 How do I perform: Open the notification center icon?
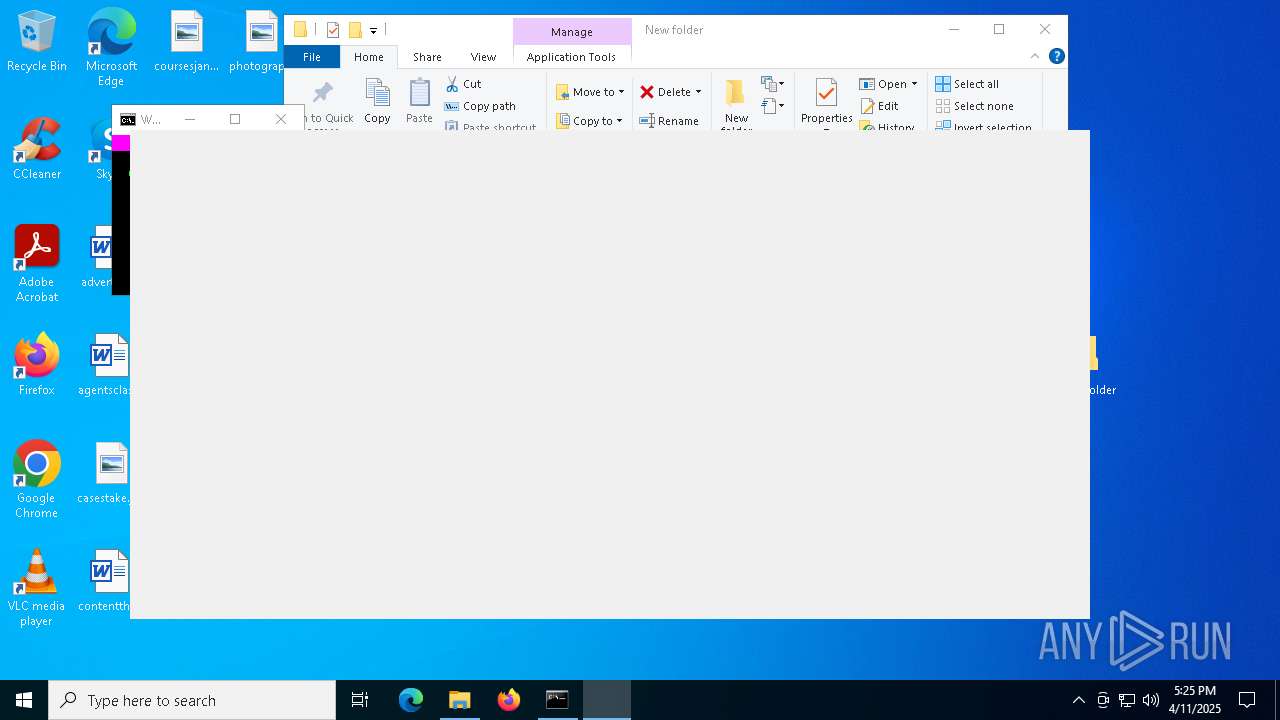[x=1247, y=700]
